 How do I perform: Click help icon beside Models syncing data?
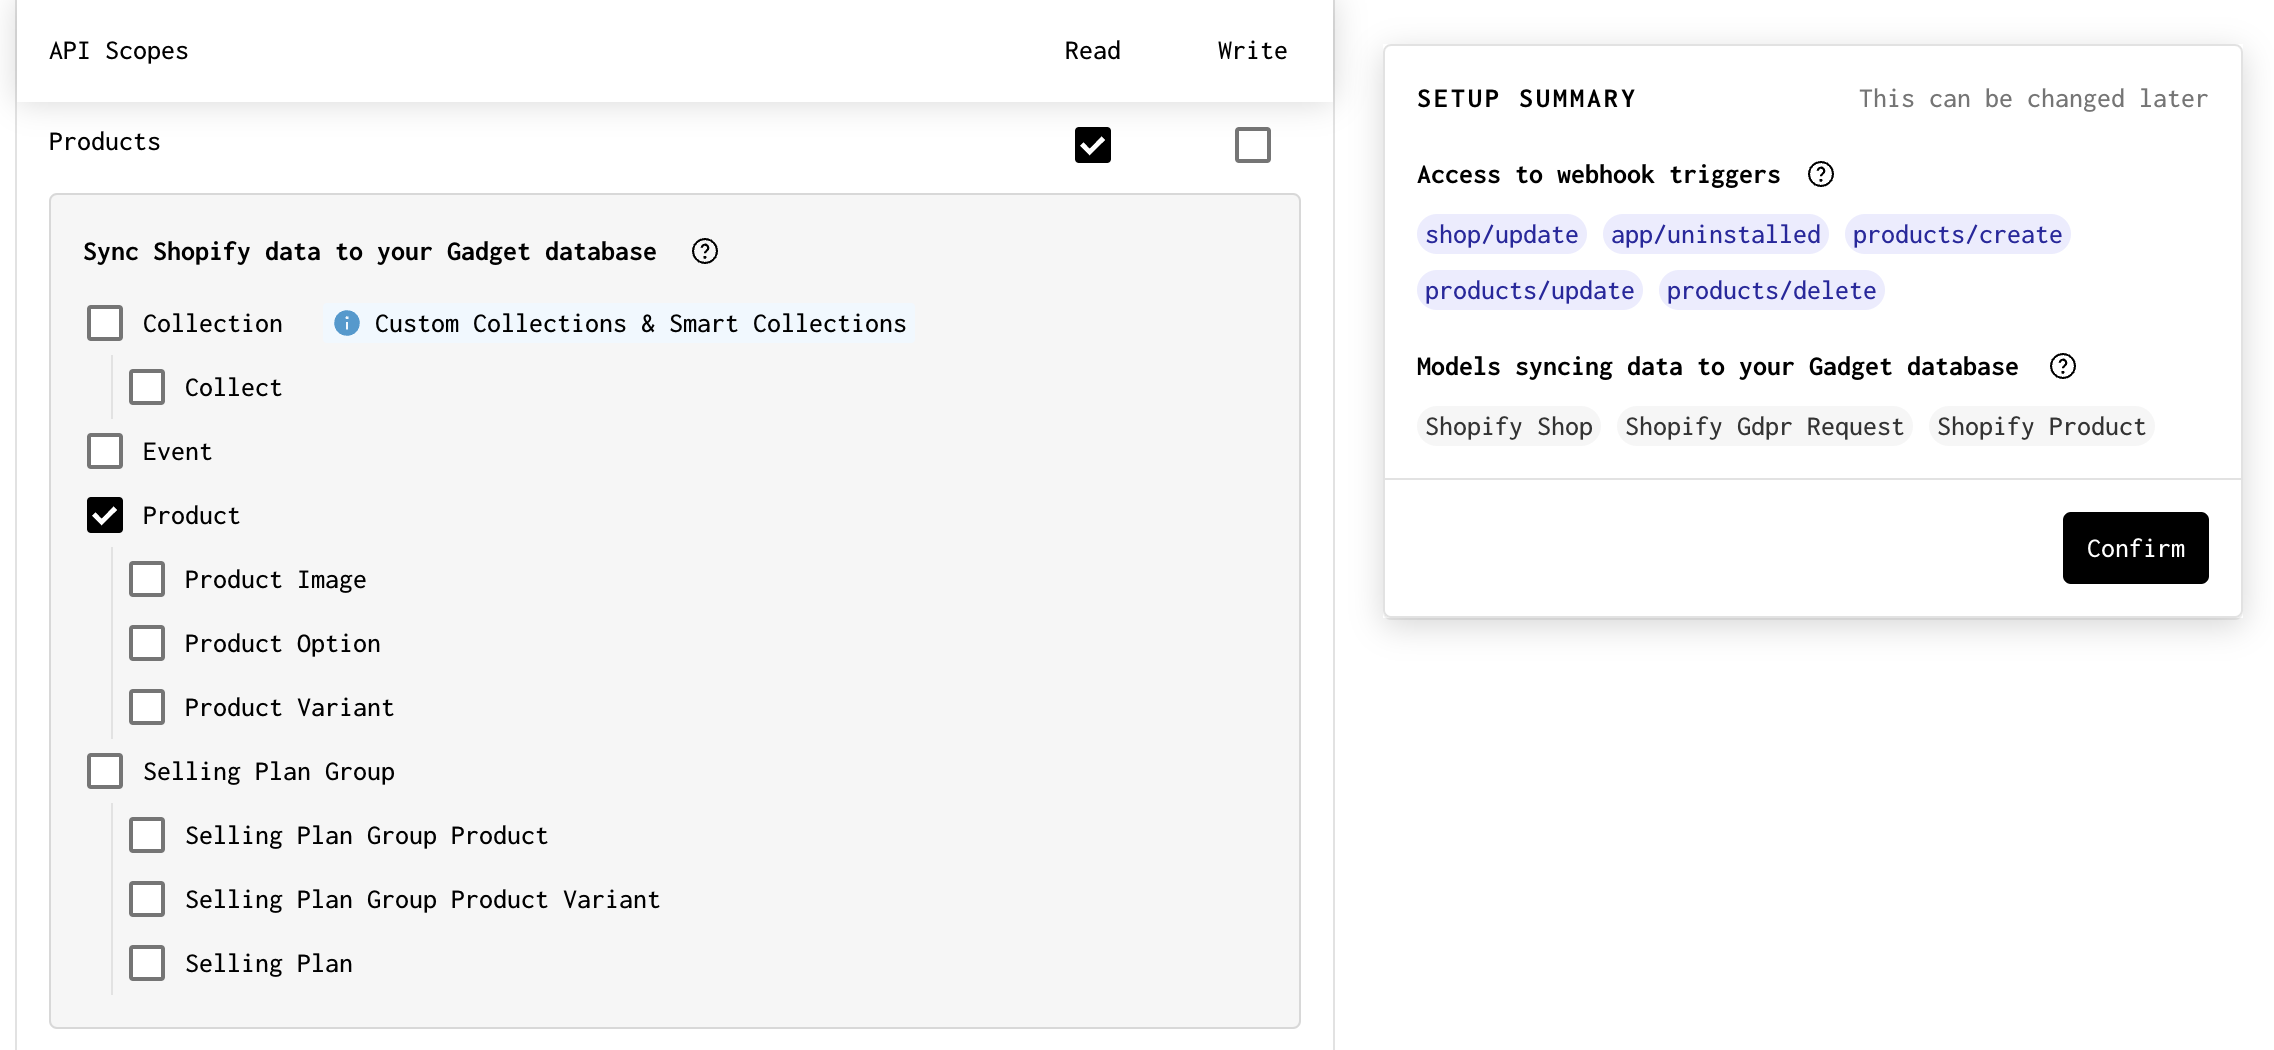pos(2063,366)
